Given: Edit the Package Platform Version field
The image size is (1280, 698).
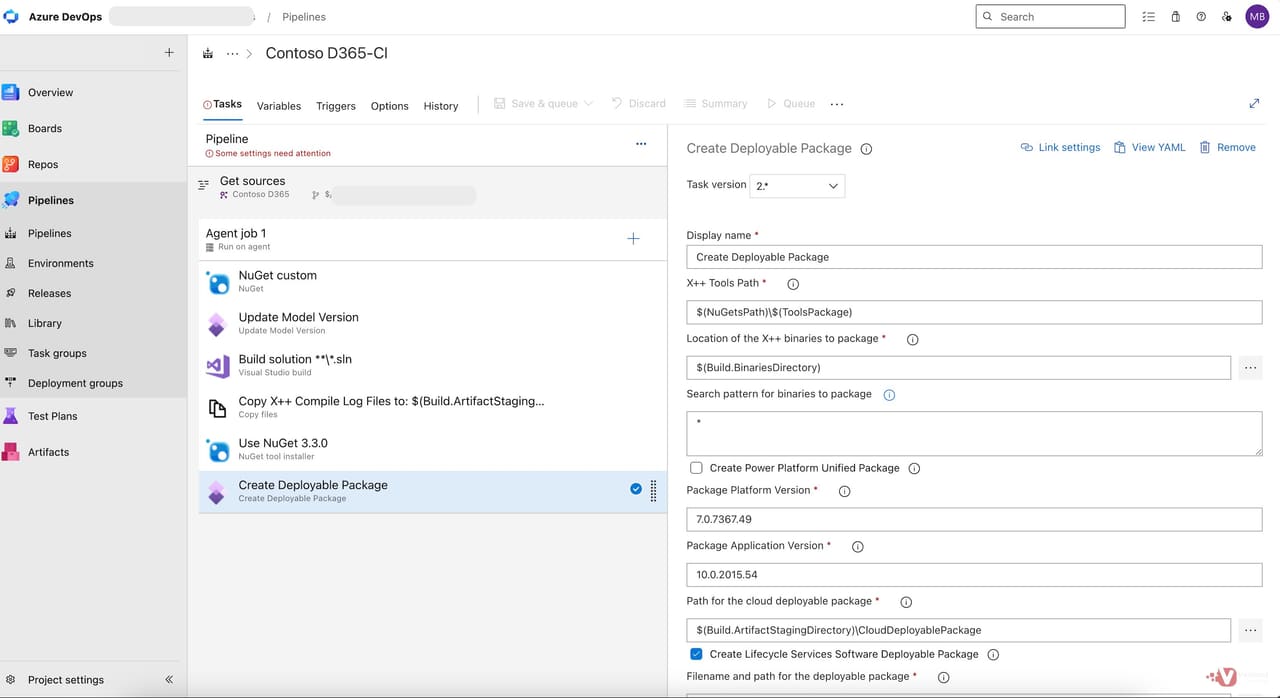Looking at the screenshot, I should tap(974, 520).
